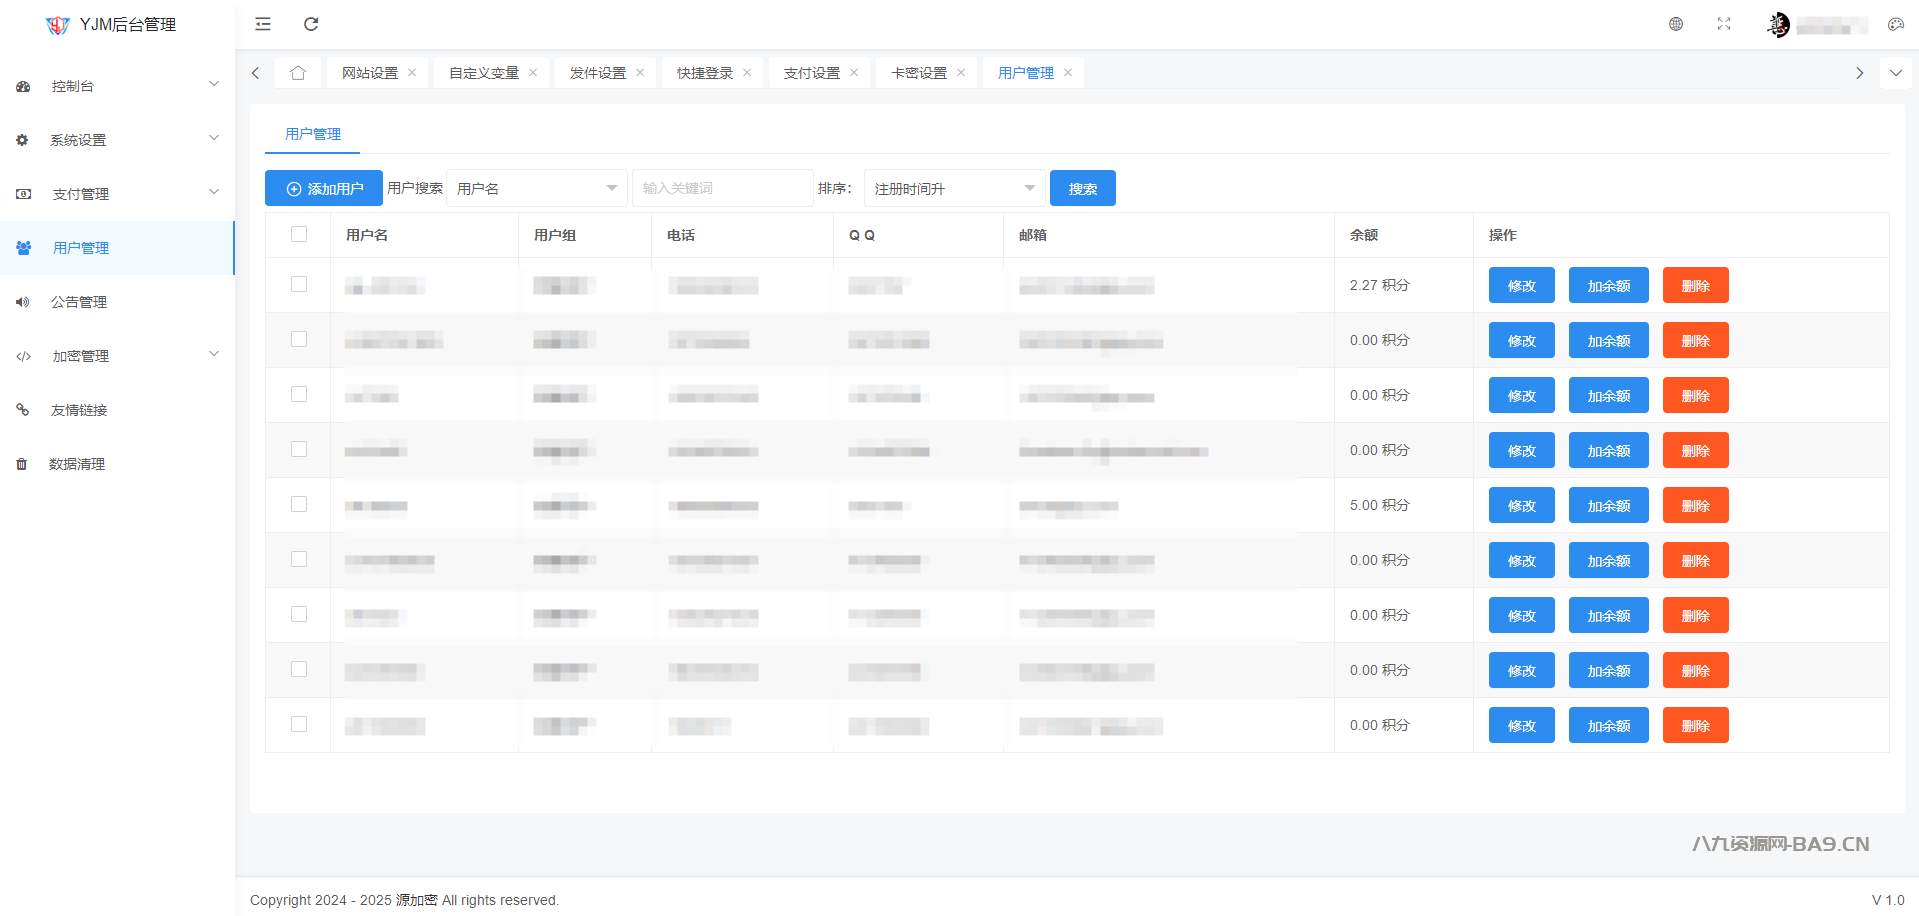Go to home tab icon
1919x916 pixels.
click(298, 73)
